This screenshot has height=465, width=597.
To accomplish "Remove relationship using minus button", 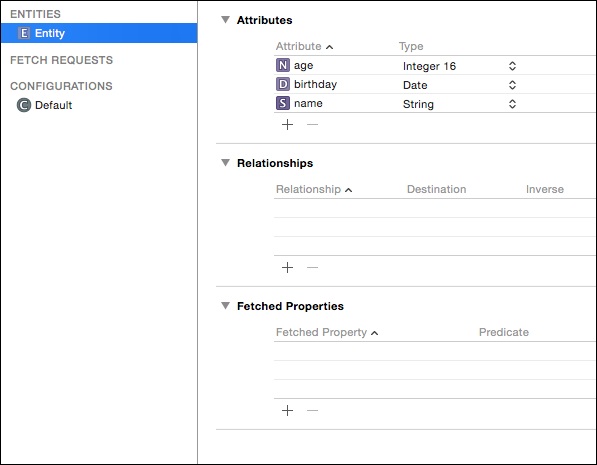I will coord(312,267).
